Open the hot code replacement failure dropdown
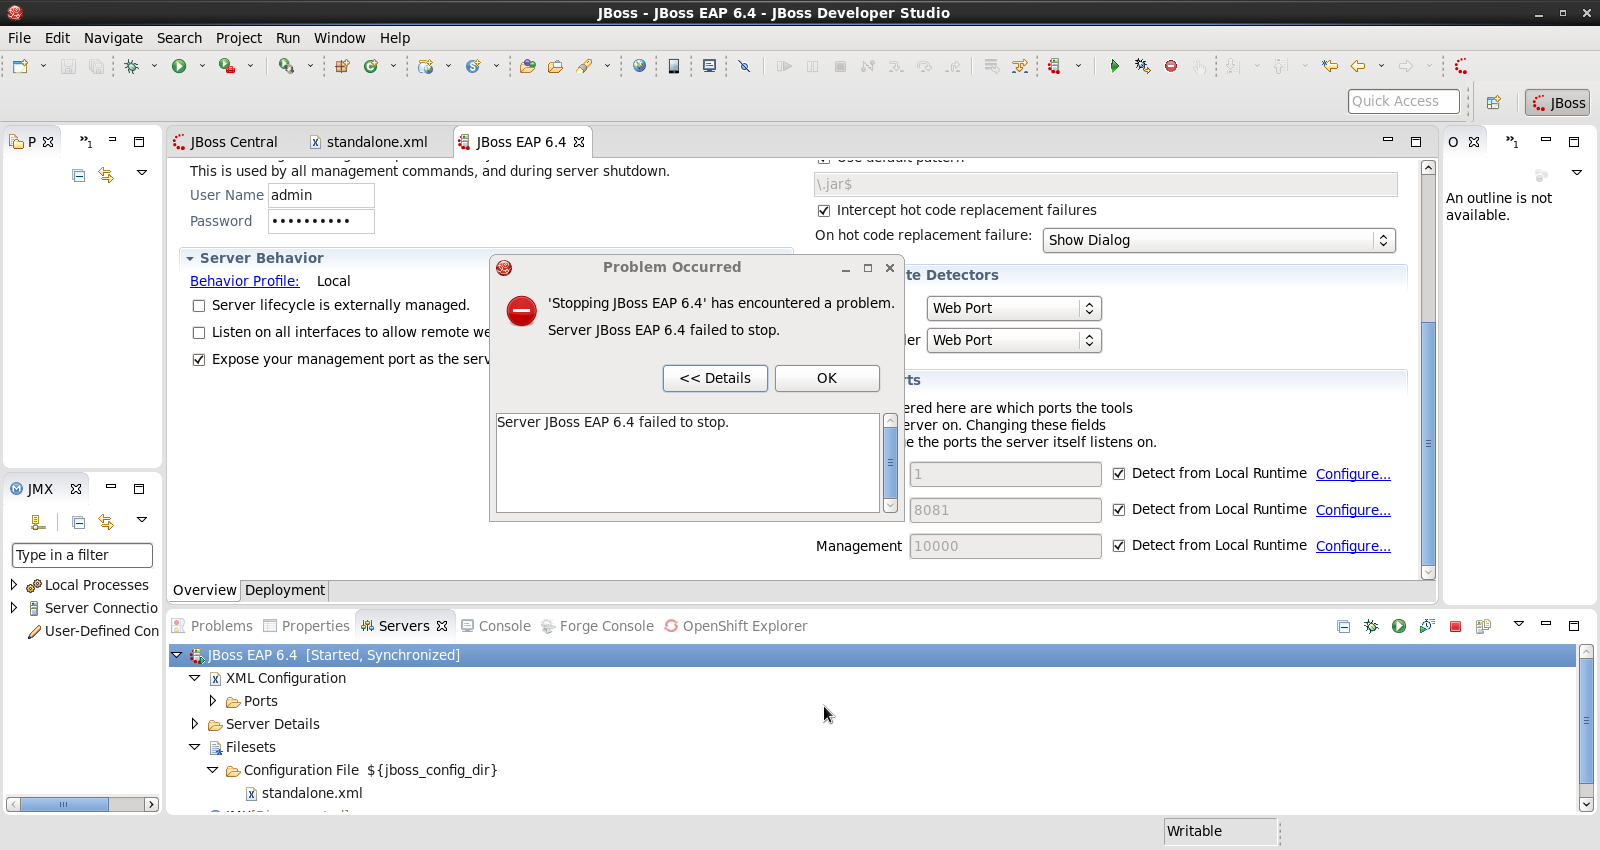 1218,240
